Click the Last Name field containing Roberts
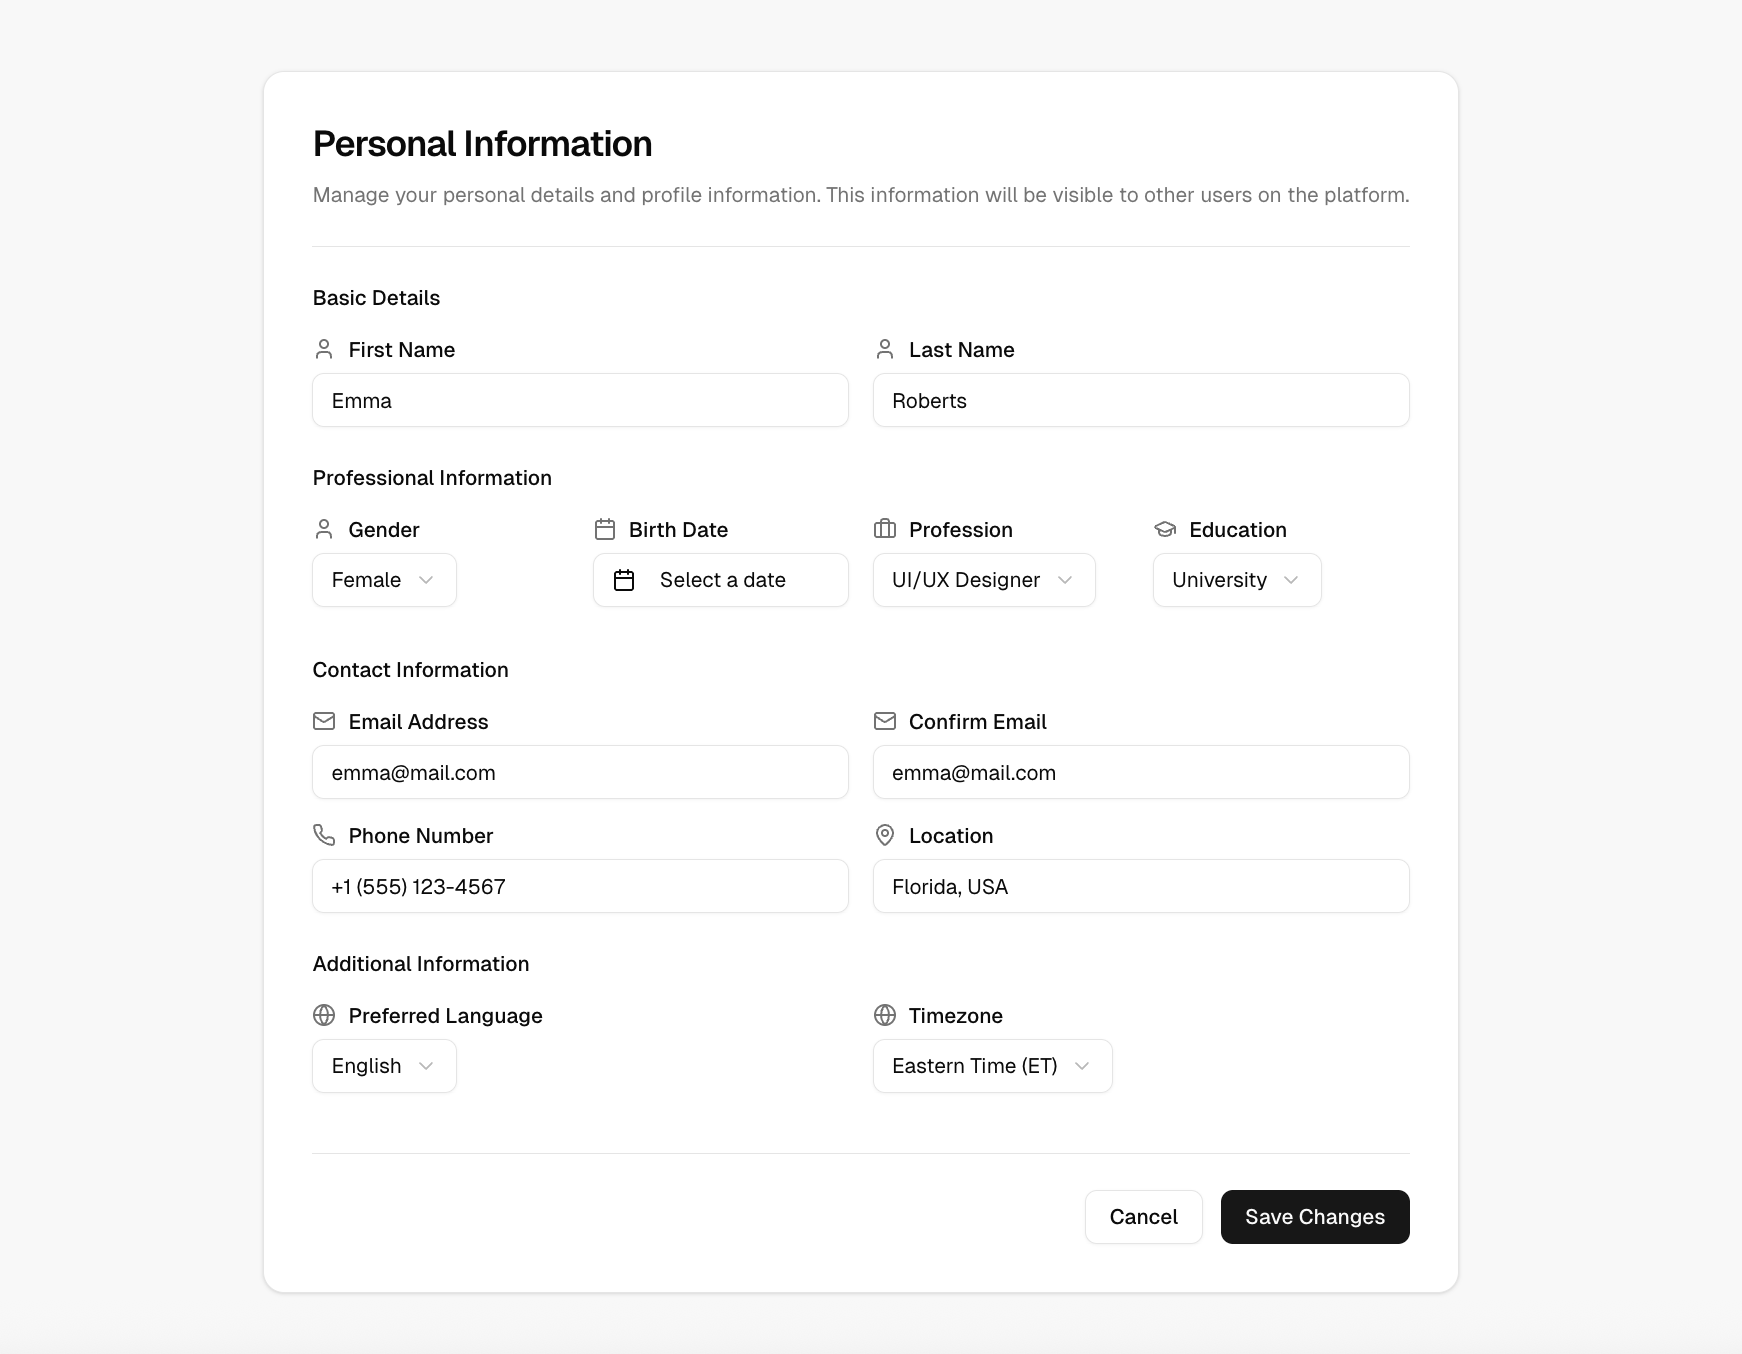The width and height of the screenshot is (1742, 1354). (1141, 401)
